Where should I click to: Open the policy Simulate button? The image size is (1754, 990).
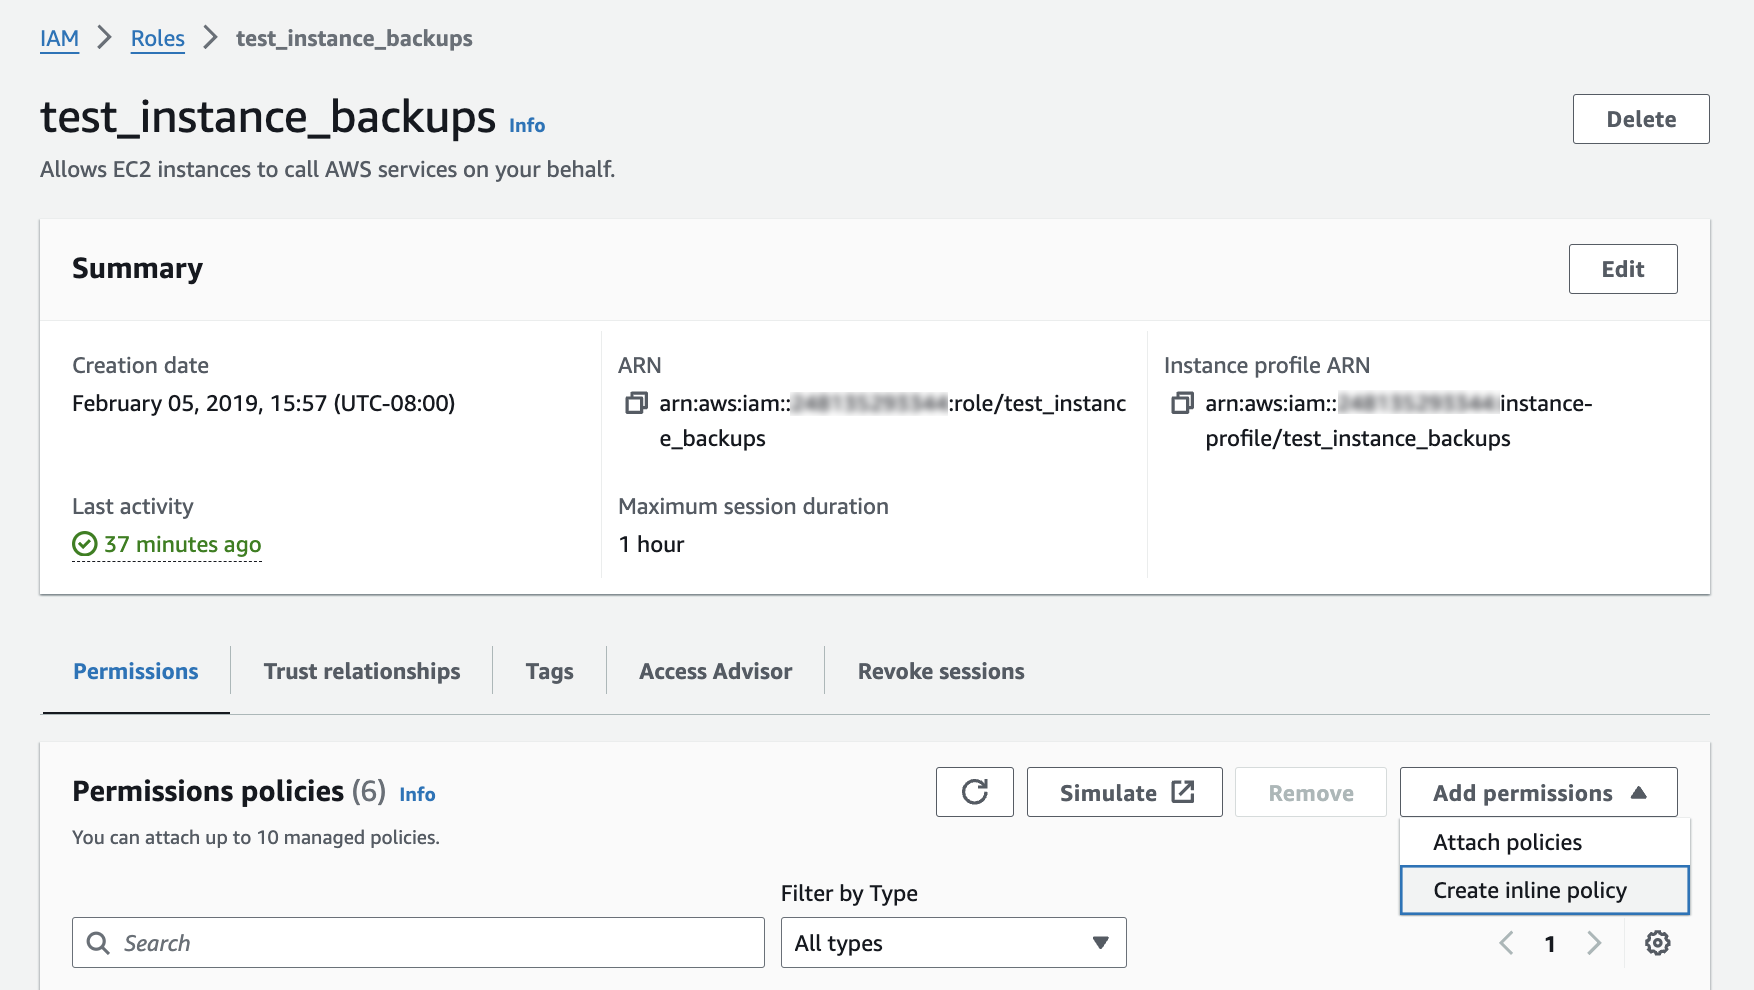click(x=1125, y=792)
